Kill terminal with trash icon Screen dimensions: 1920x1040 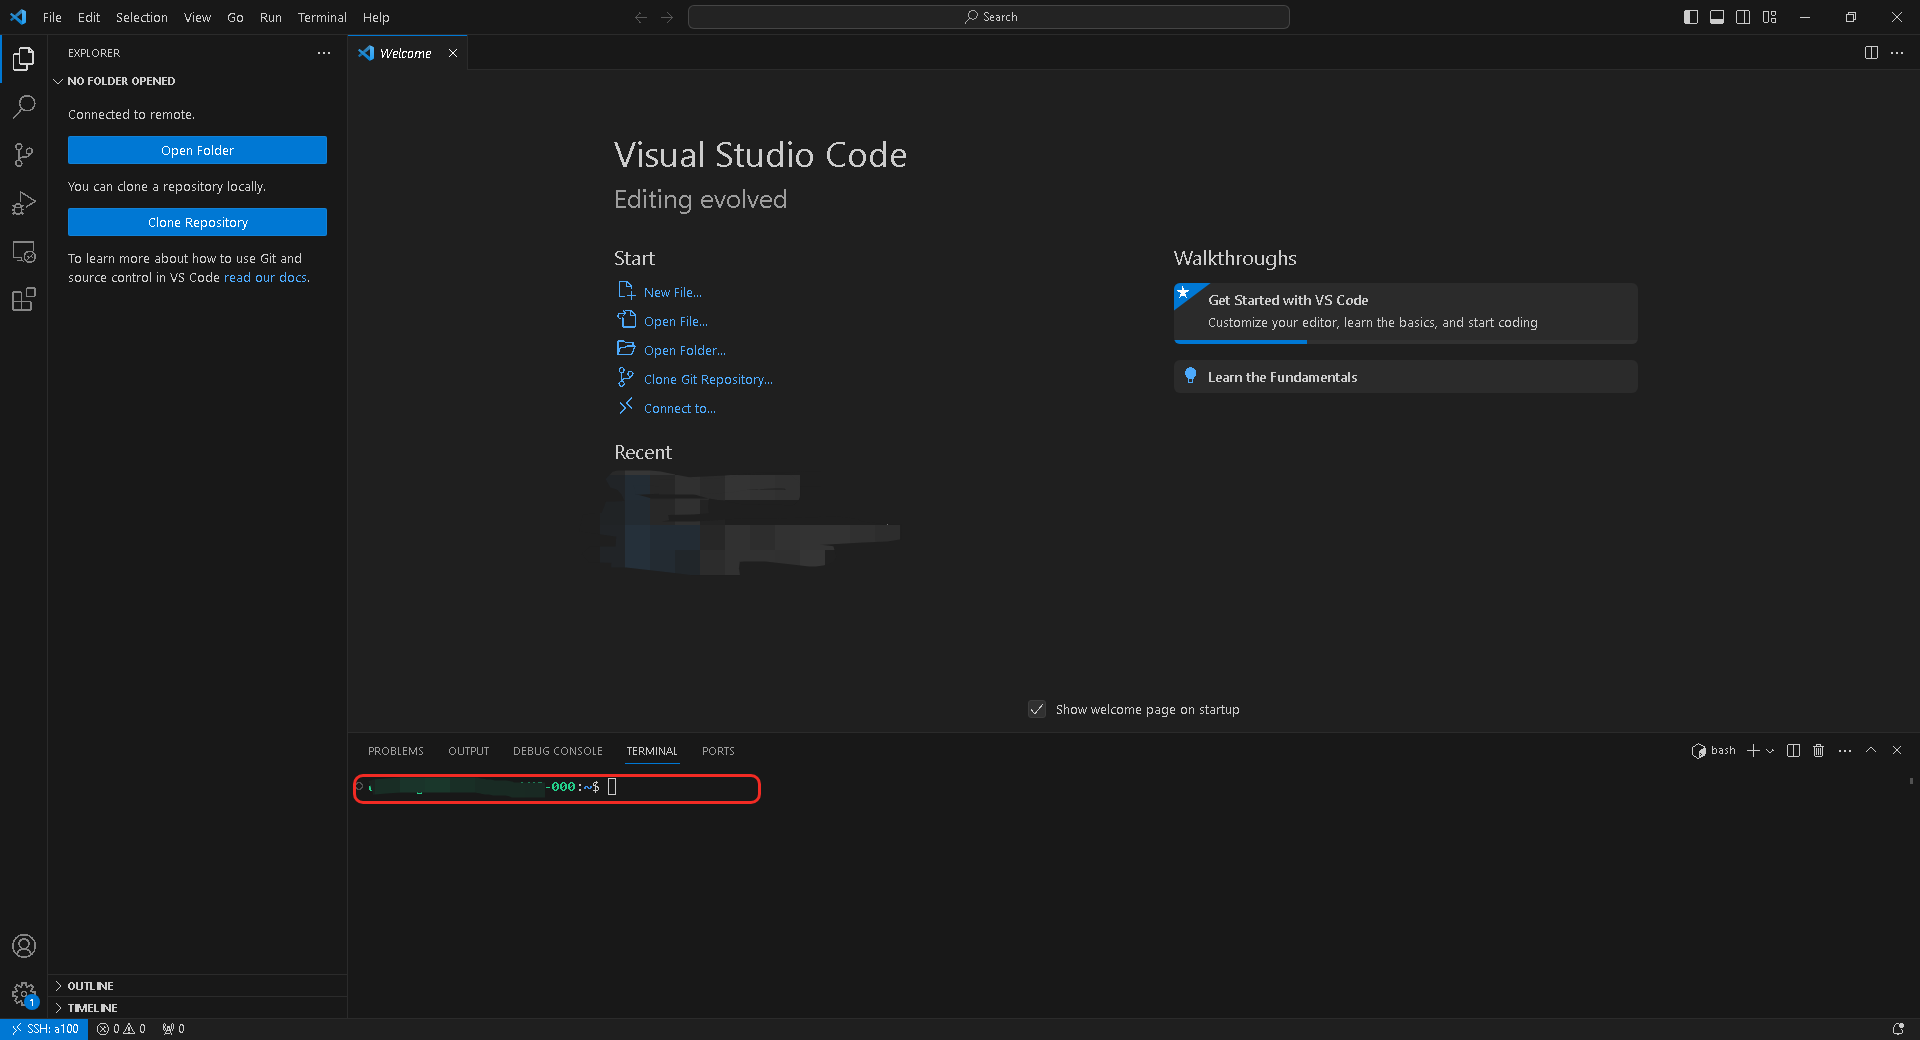1819,751
